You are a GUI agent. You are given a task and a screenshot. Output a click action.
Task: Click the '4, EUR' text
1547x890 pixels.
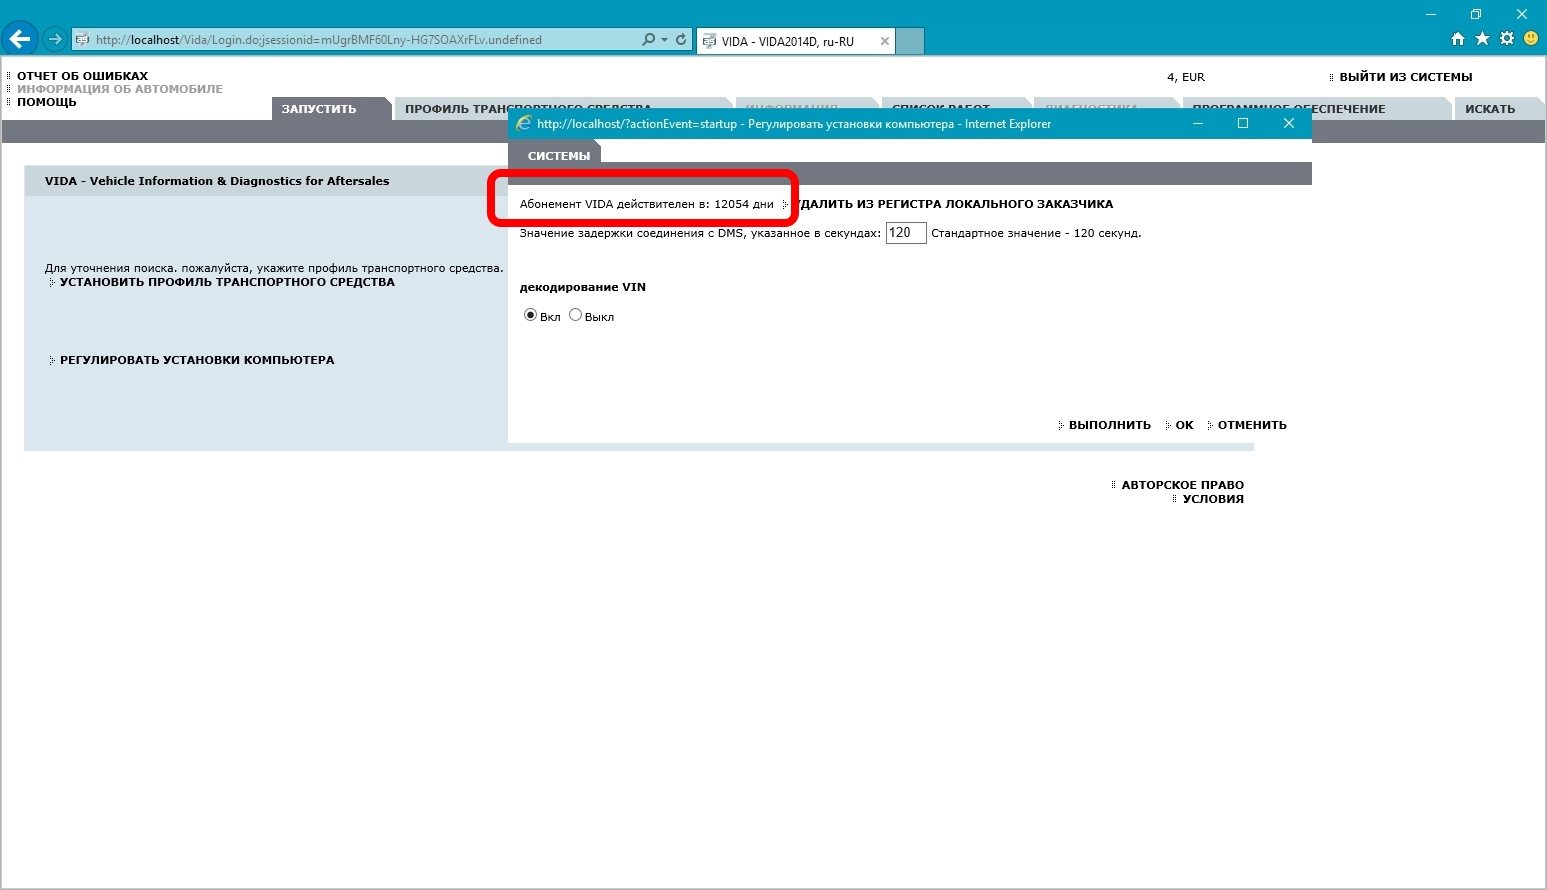pyautogui.click(x=1186, y=77)
